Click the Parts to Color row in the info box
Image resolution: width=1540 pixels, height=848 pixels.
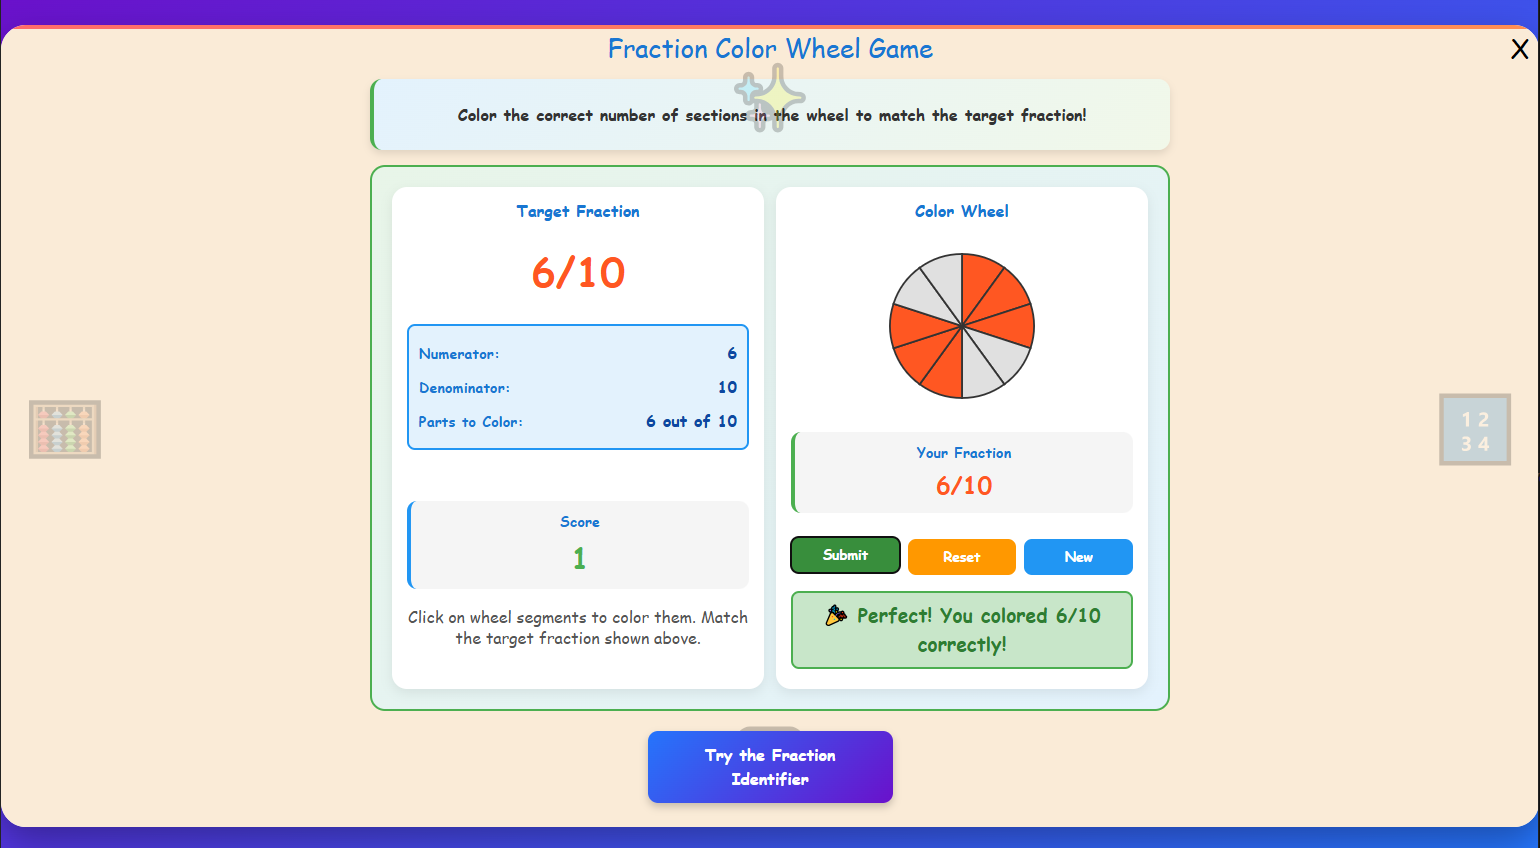pyautogui.click(x=578, y=422)
